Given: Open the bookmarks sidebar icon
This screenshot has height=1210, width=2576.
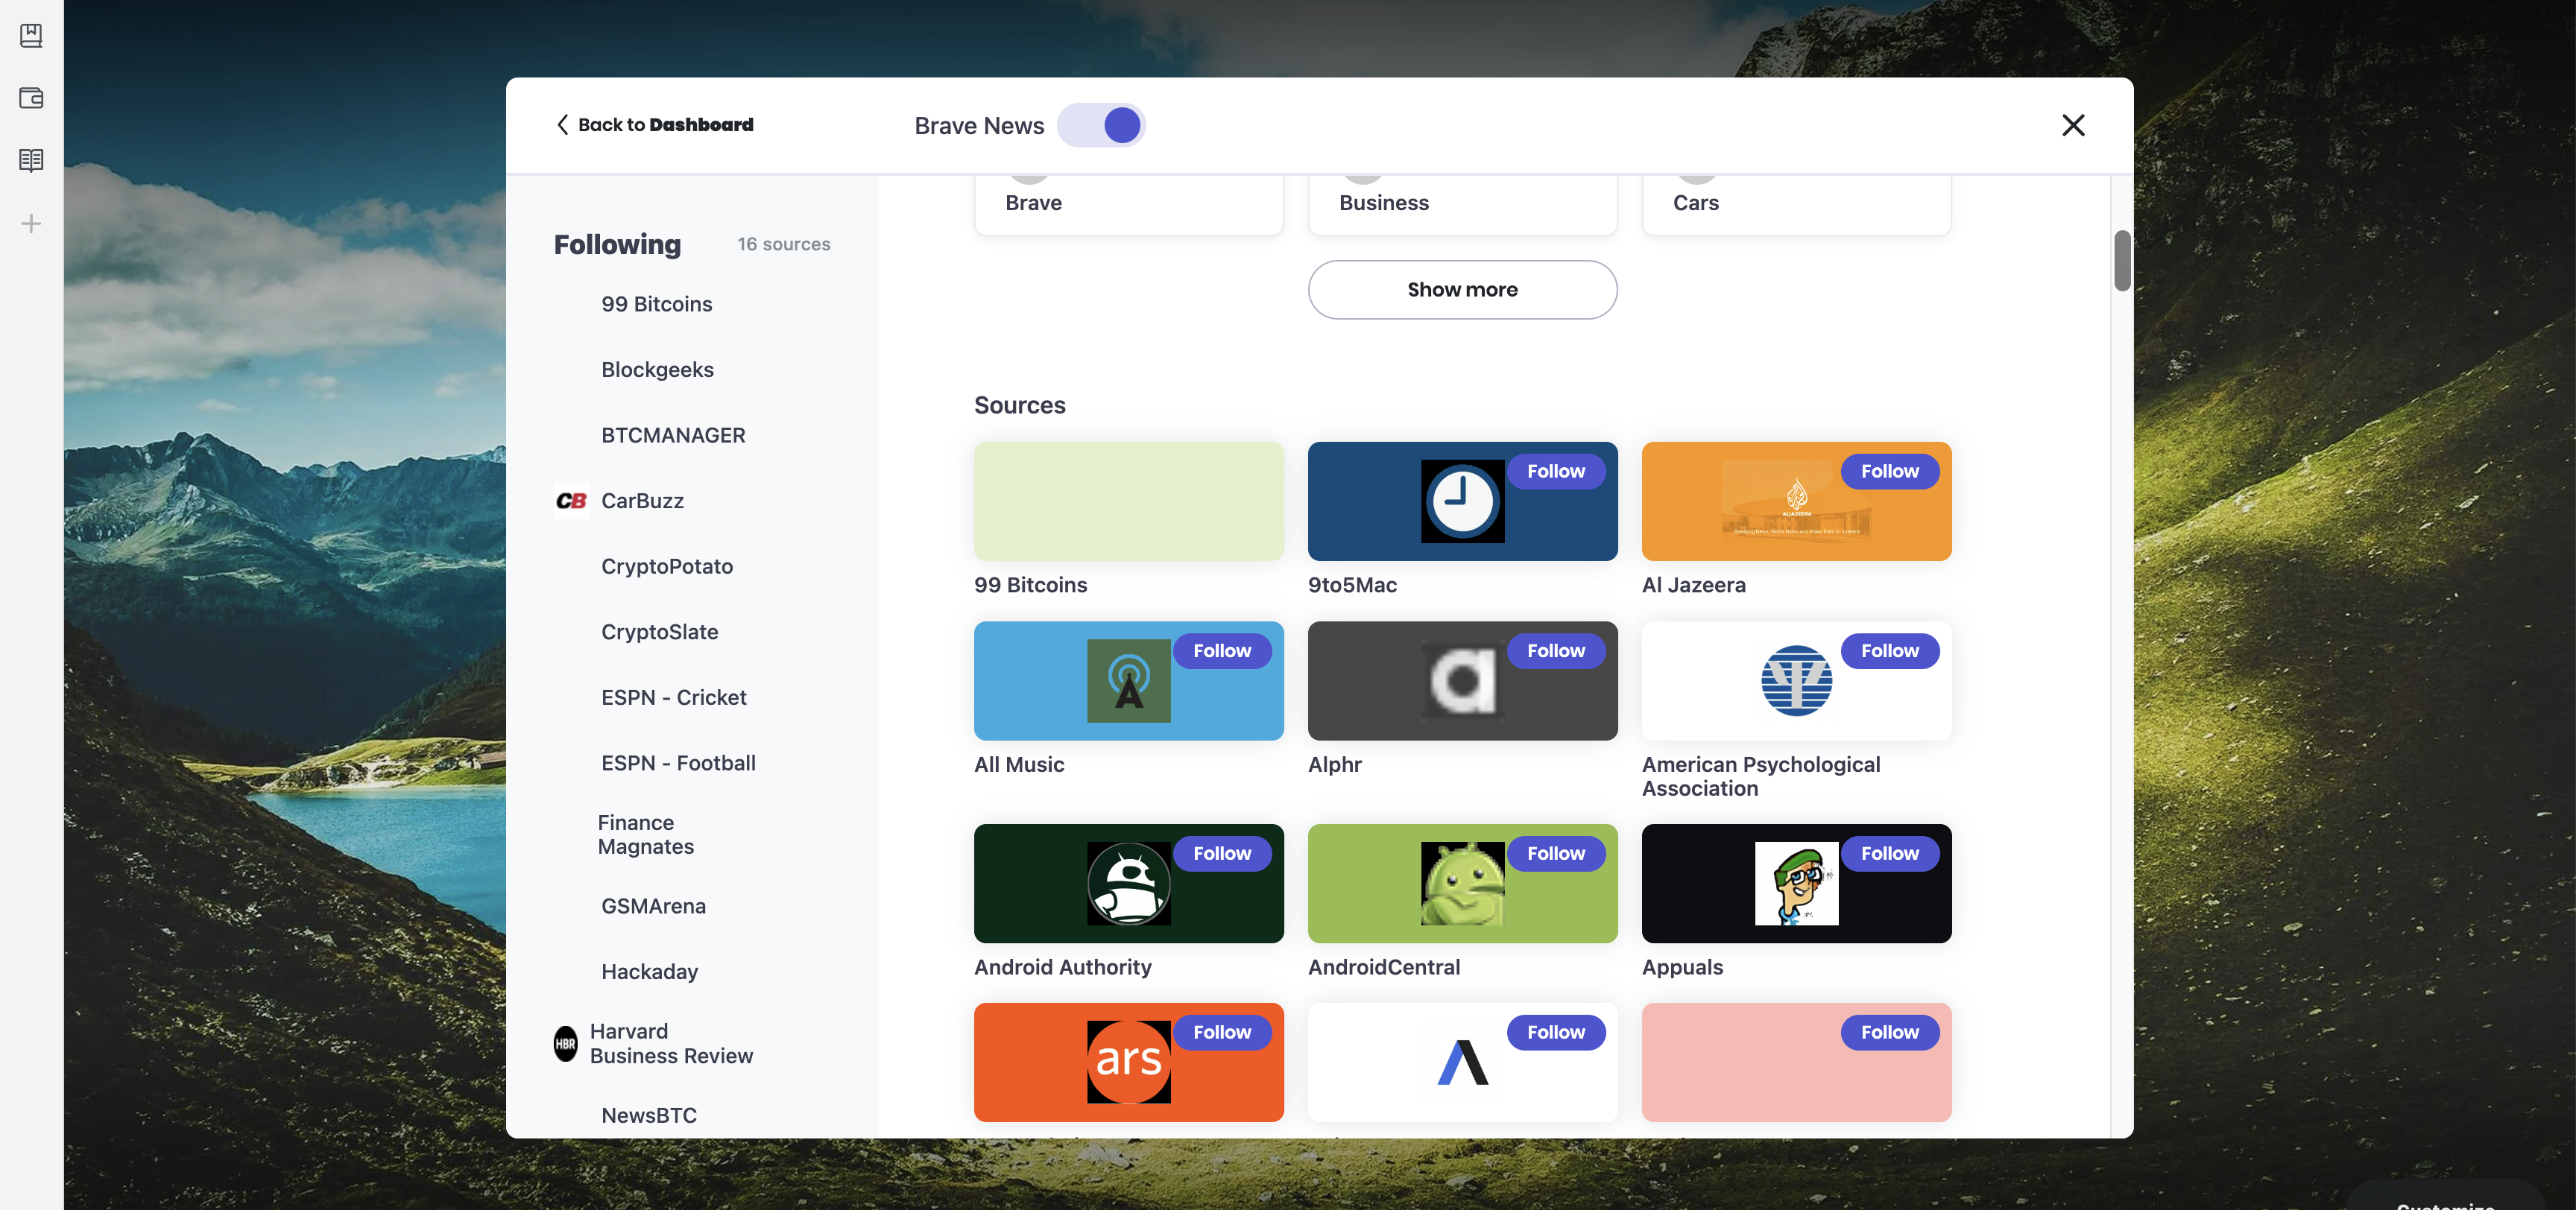Looking at the screenshot, I should pos(31,35).
